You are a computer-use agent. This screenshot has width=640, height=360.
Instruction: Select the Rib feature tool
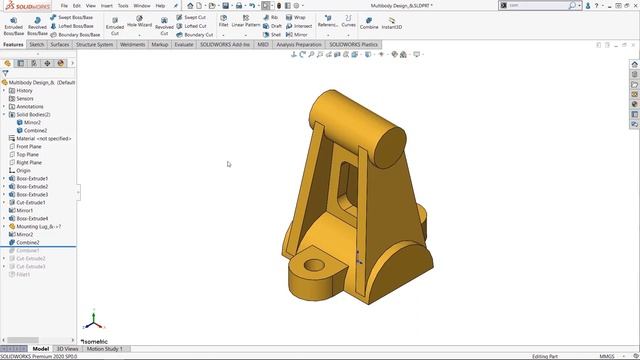coord(270,18)
